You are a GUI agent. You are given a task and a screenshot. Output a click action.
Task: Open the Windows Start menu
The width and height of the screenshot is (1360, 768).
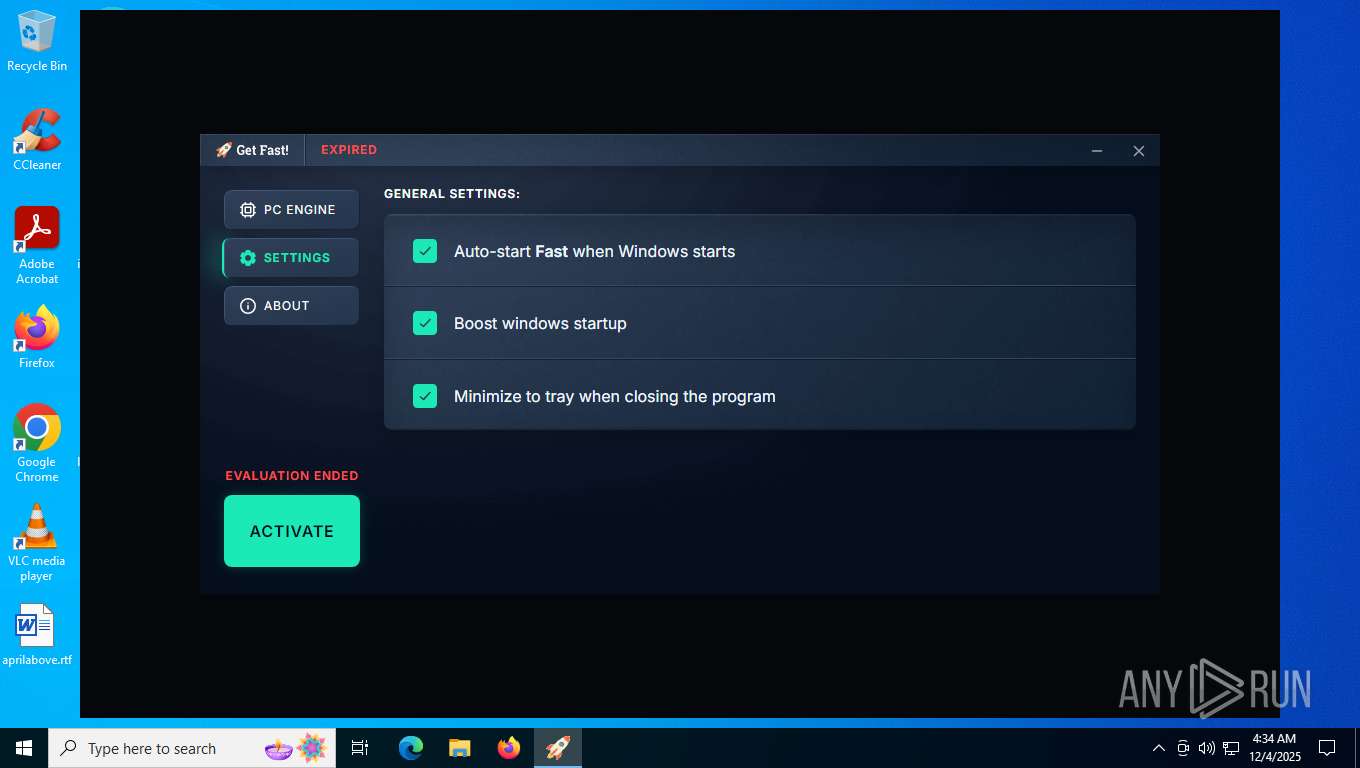(24, 748)
